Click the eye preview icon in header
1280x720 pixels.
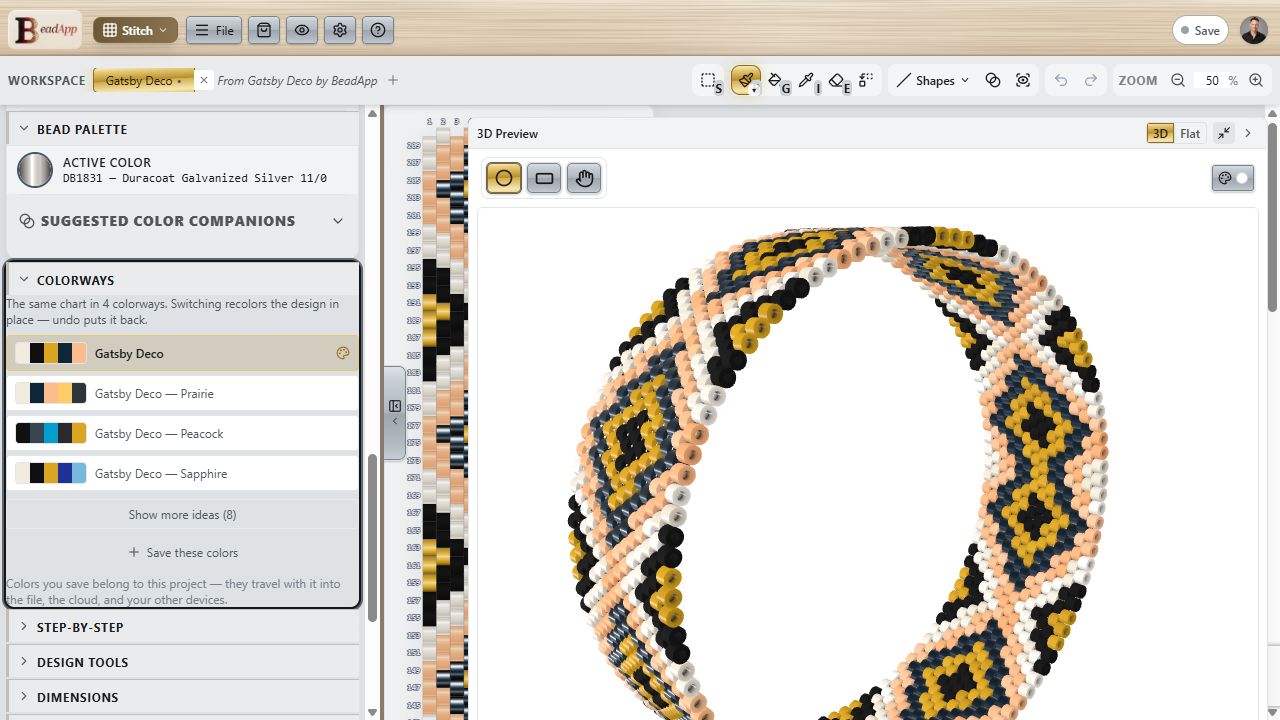pyautogui.click(x=301, y=30)
